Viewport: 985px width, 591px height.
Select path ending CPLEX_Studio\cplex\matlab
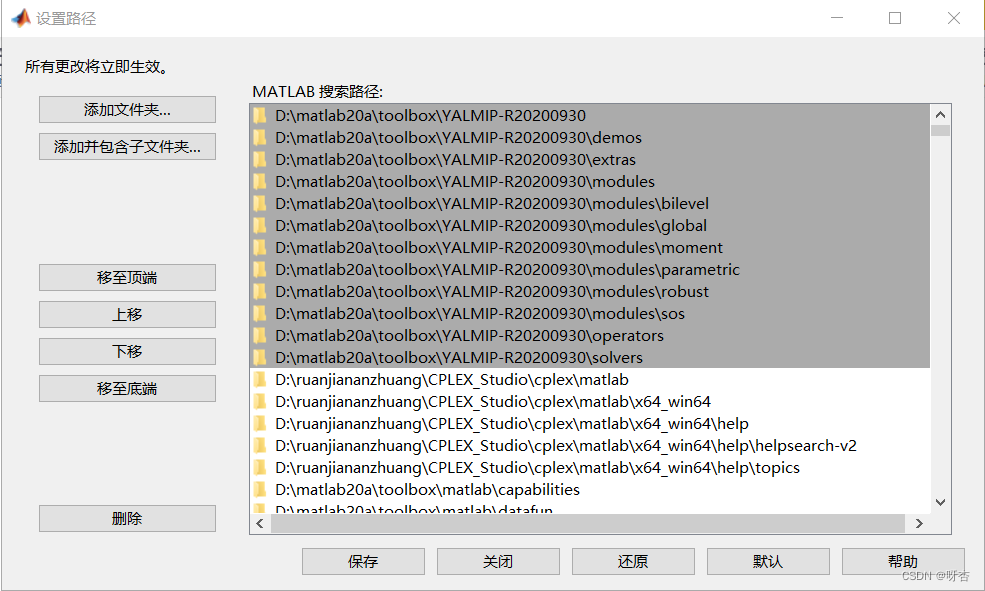[x=590, y=379]
